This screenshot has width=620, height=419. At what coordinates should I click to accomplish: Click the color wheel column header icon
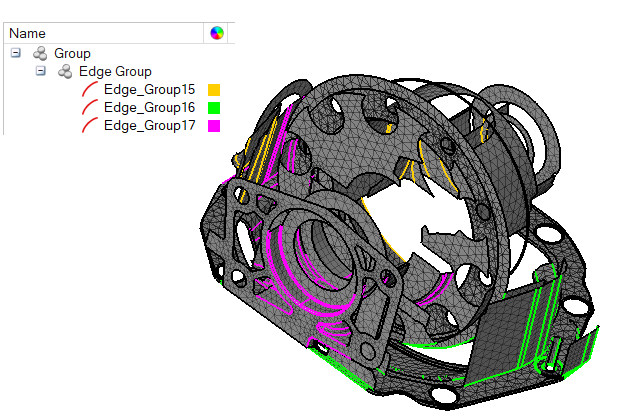pyautogui.click(x=216, y=33)
